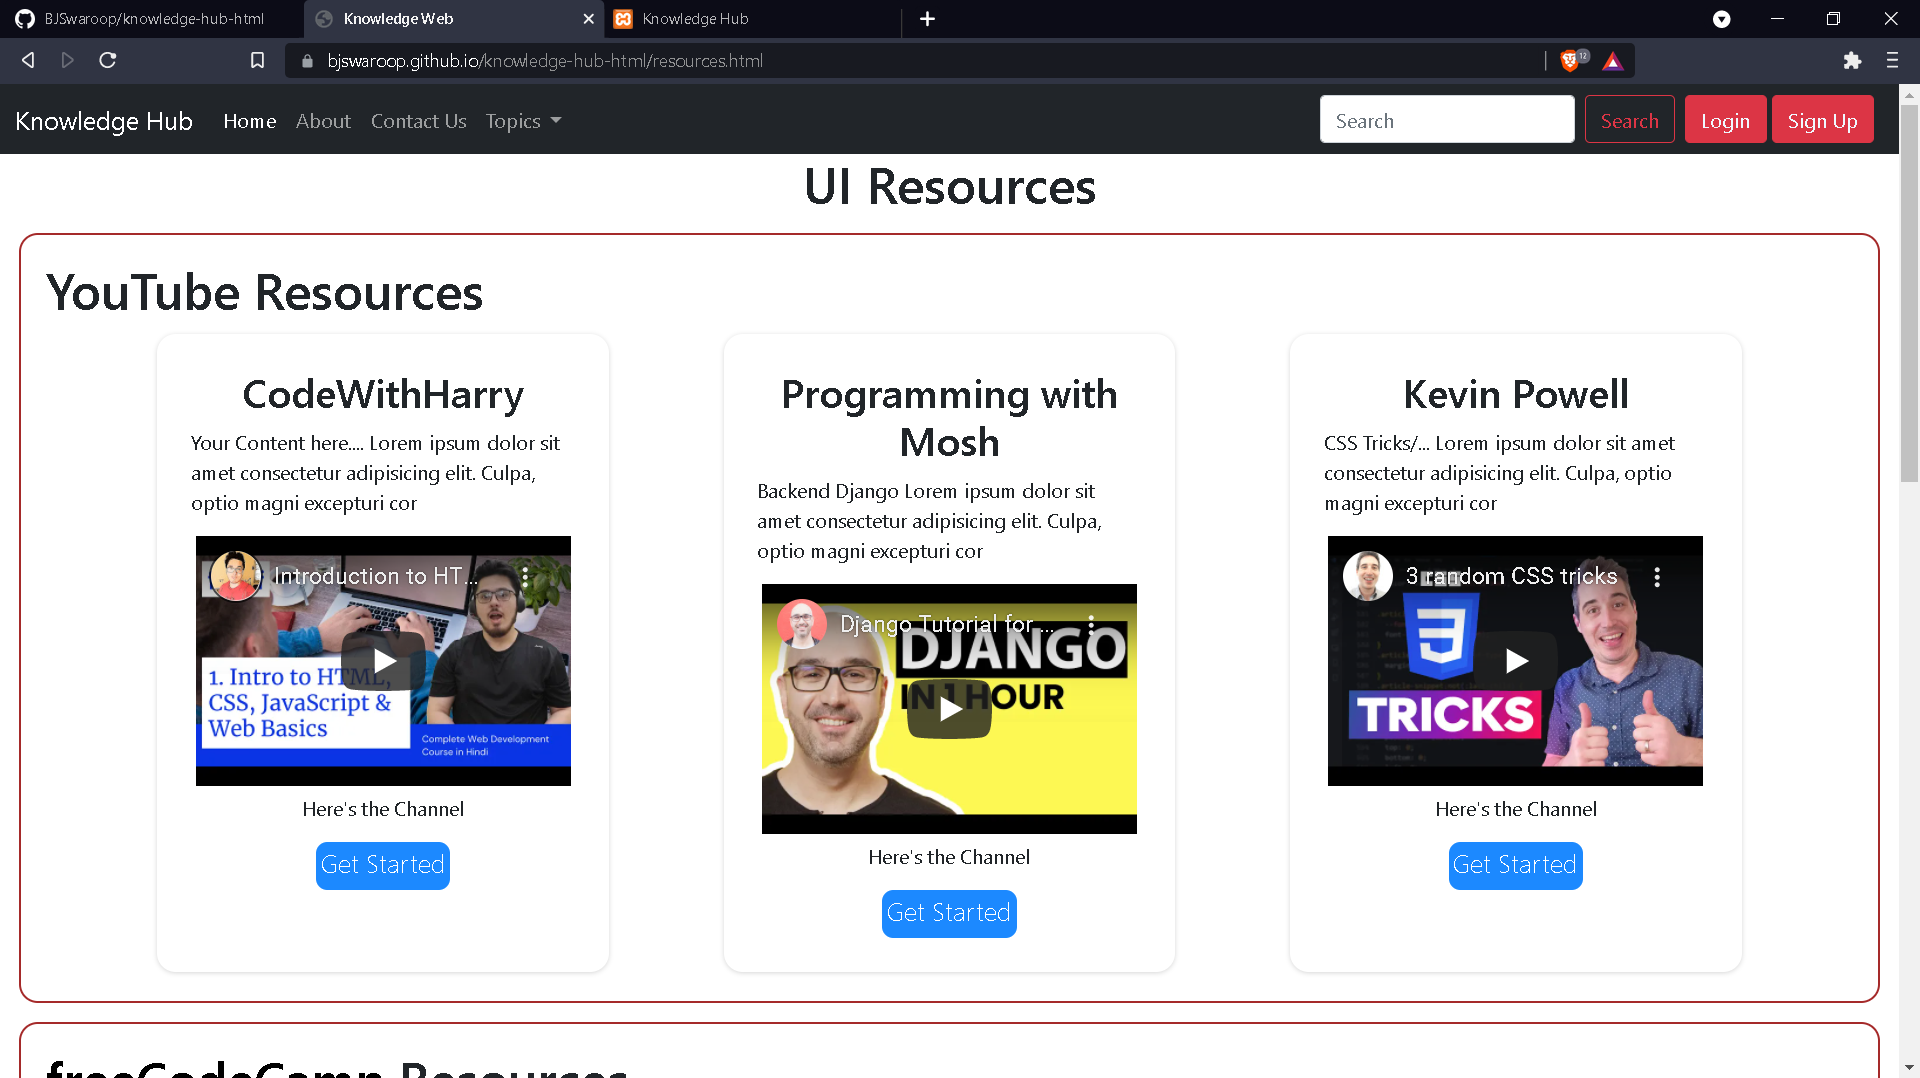The image size is (1920, 1078).
Task: Click the 3 random CSS tricks video title
Action: [1511, 576]
